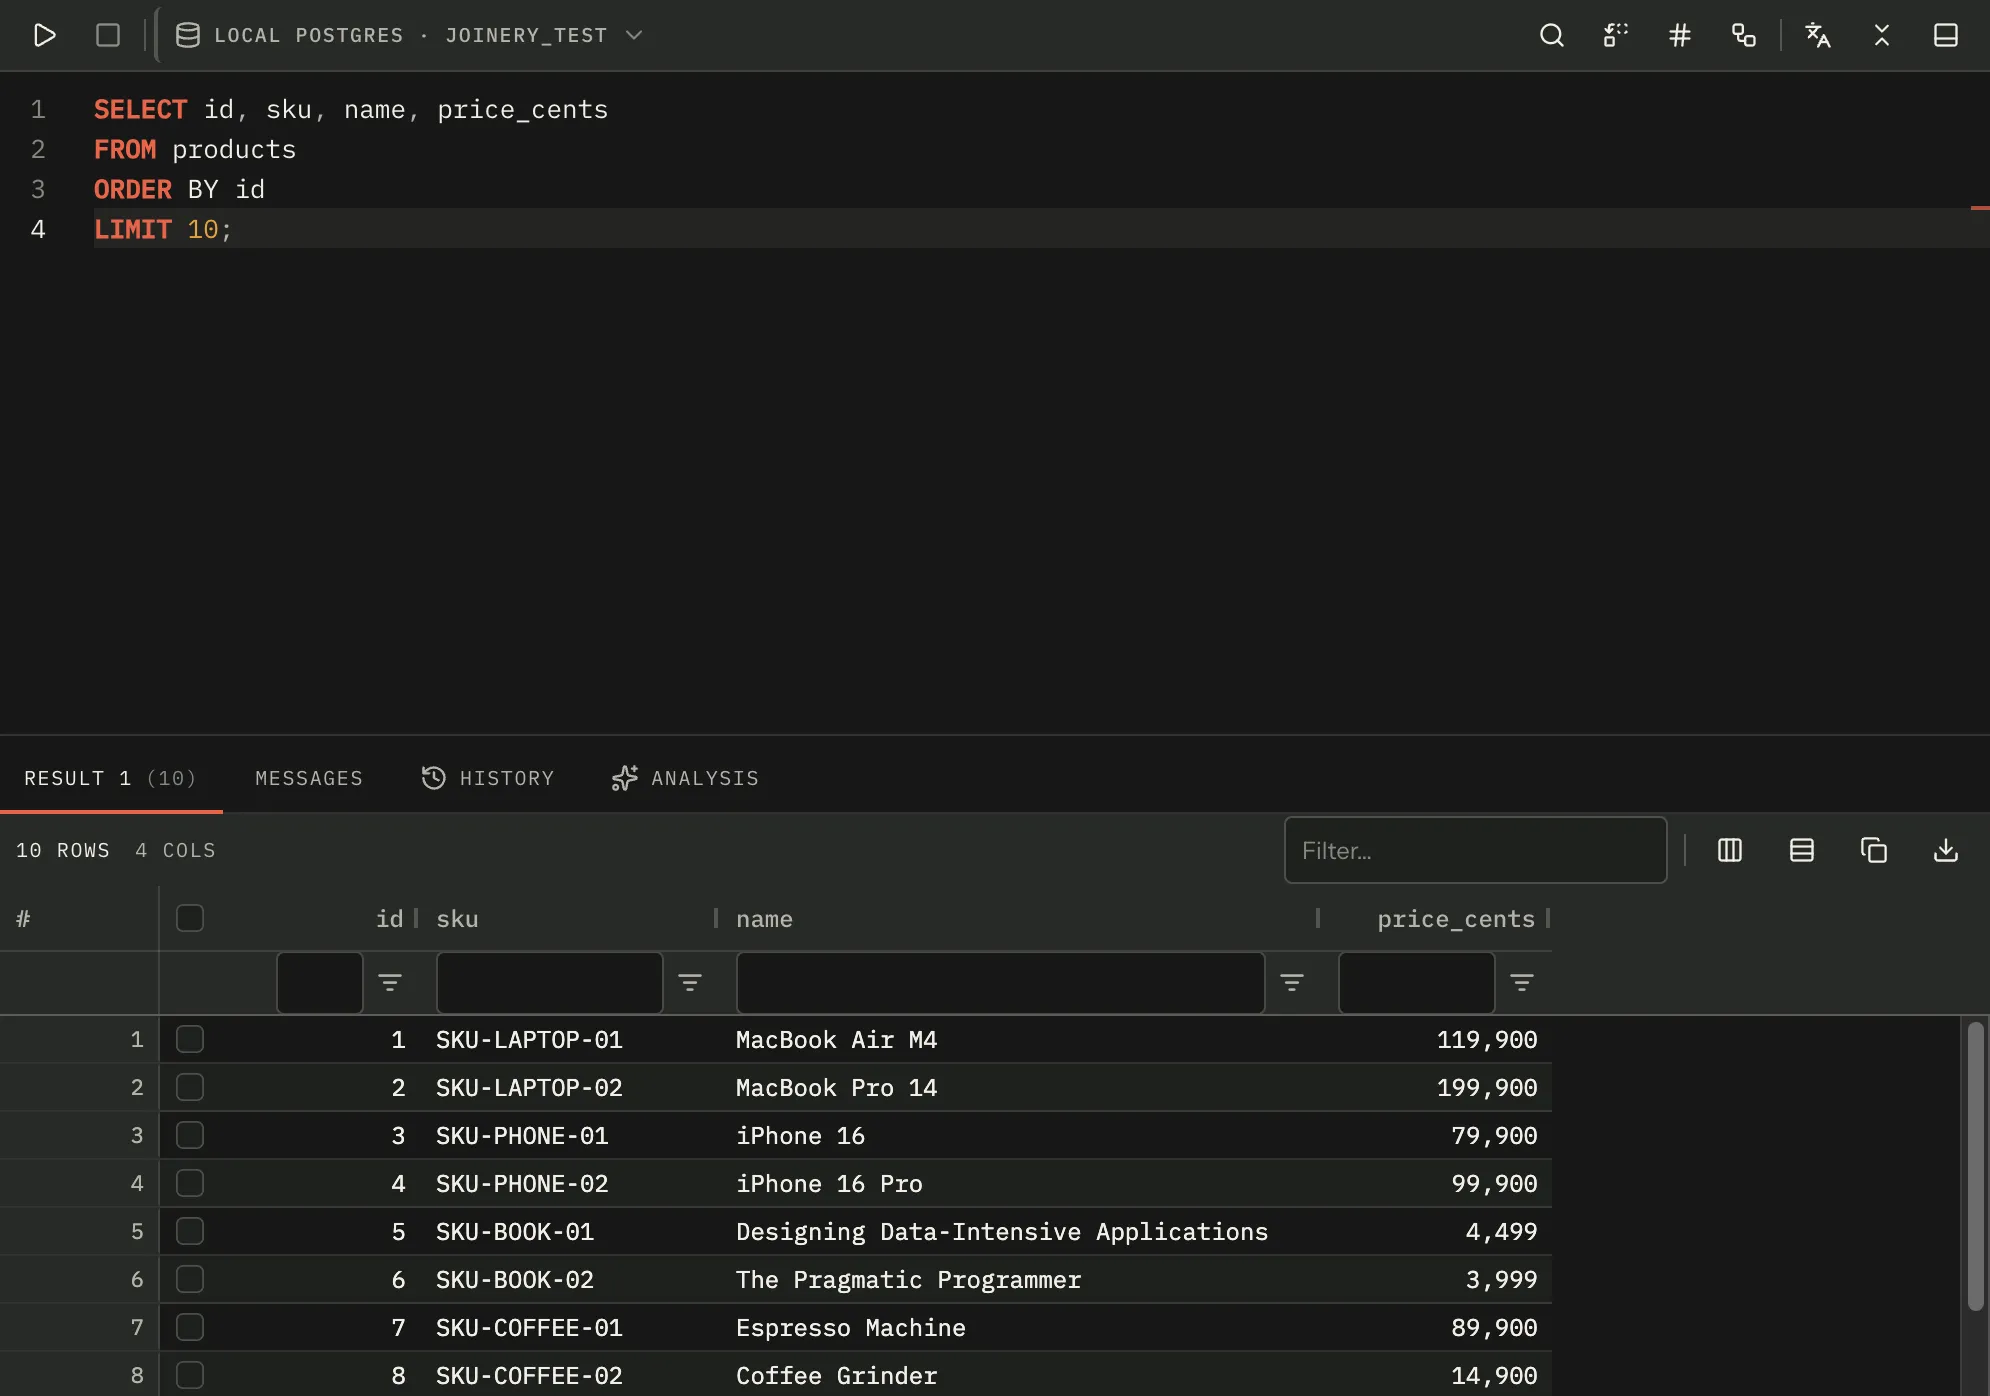Select the The Pragmatic Programmer name cell
This screenshot has width=1990, height=1396.
click(908, 1280)
